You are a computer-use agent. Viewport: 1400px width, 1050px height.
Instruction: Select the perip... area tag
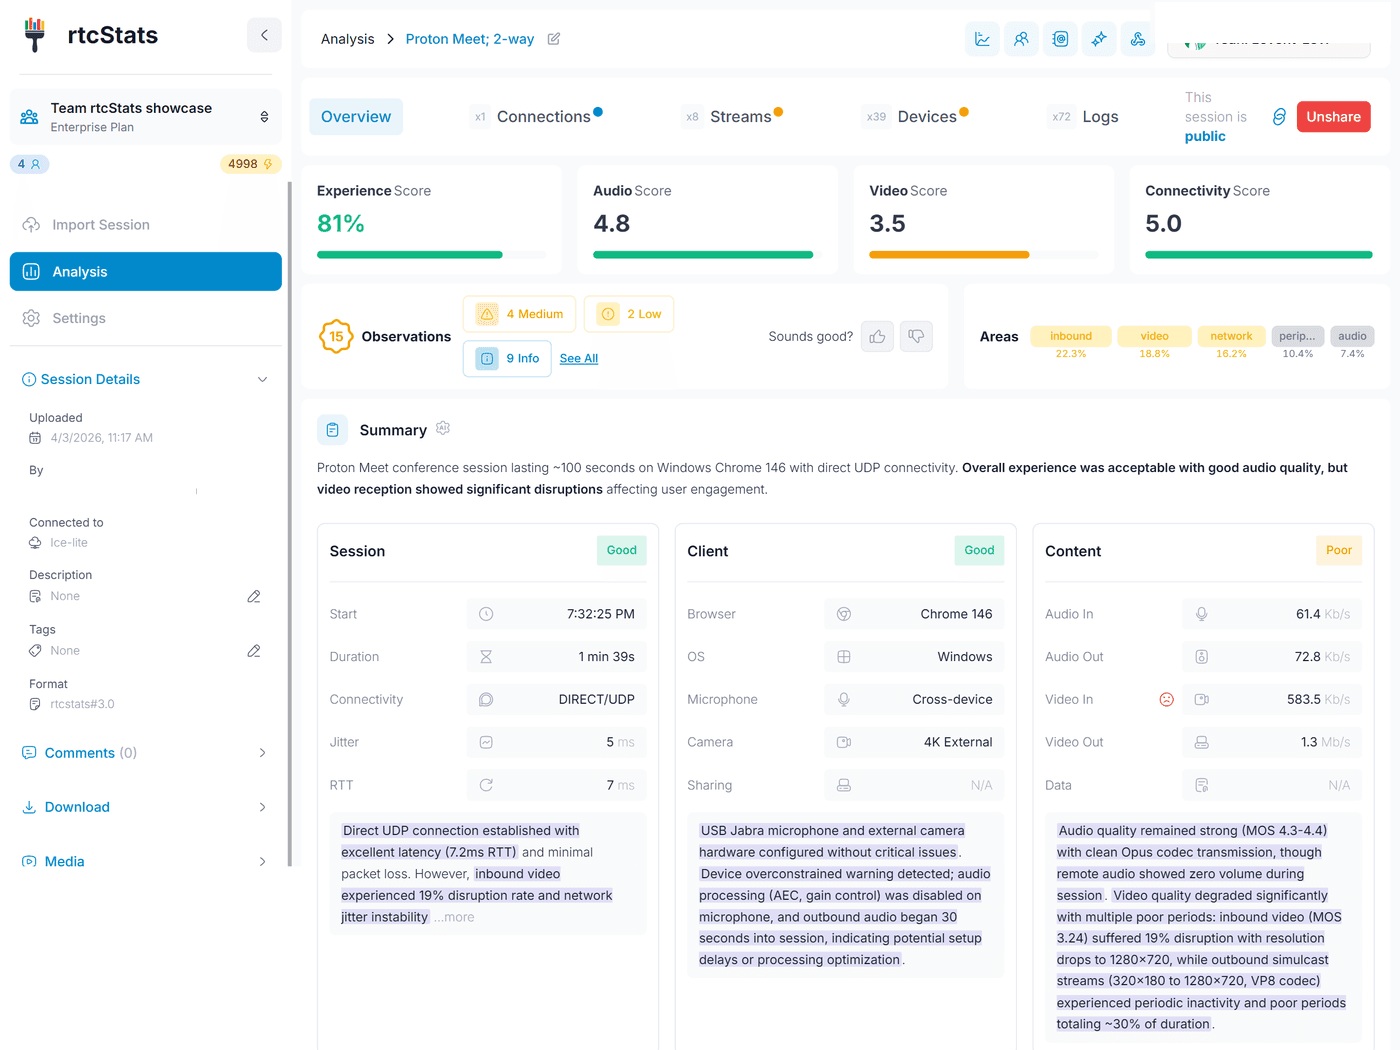[1298, 336]
